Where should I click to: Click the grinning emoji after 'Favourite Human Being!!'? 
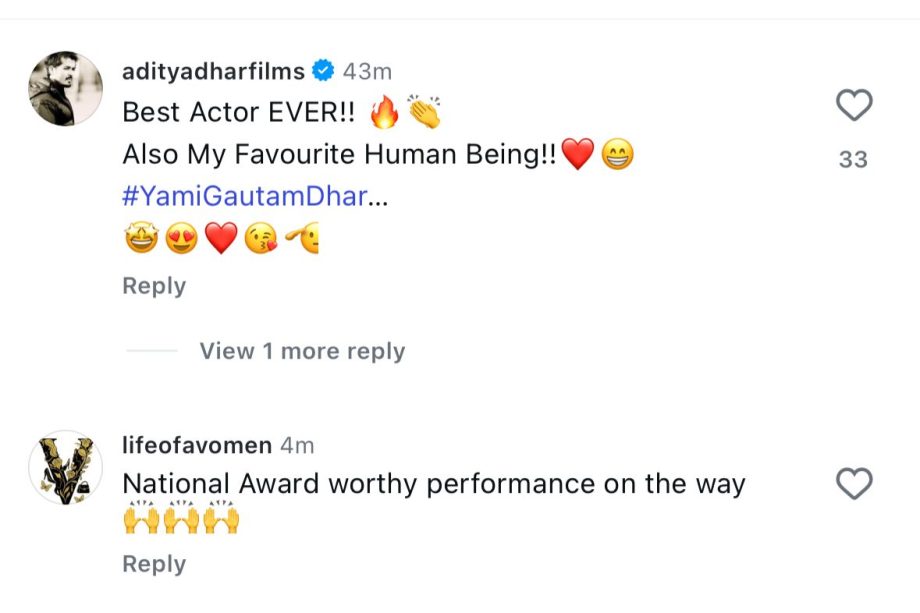[618, 155]
